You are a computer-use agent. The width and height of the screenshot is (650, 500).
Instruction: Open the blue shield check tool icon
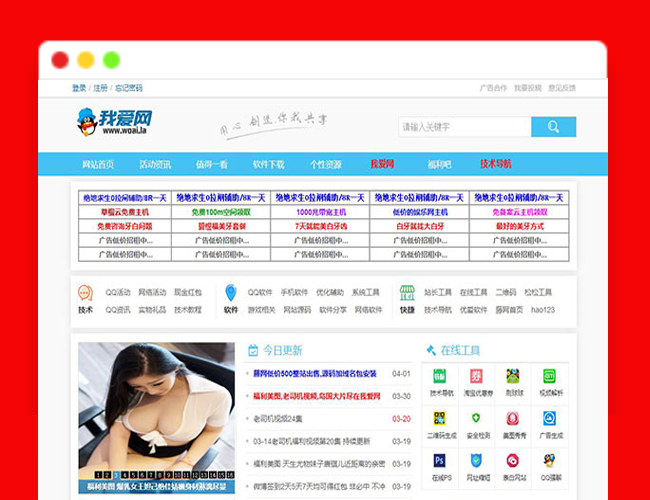tap(476, 461)
